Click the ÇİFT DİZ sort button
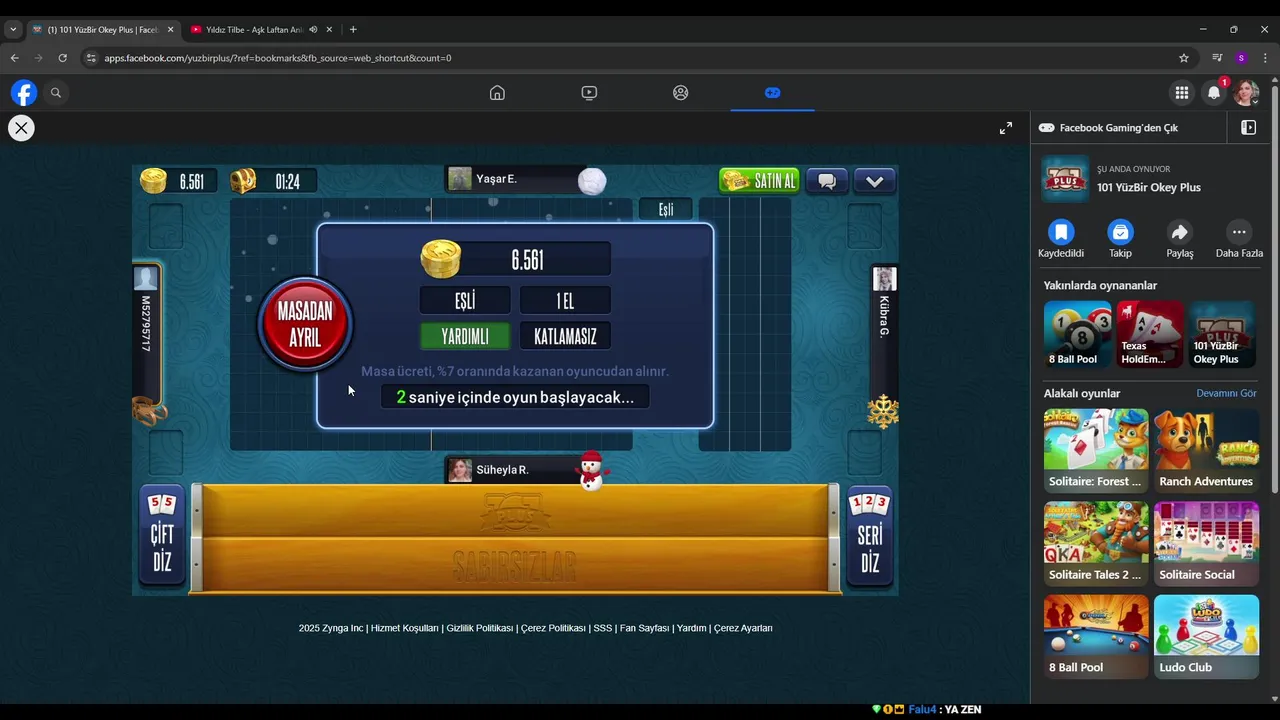 [x=162, y=536]
